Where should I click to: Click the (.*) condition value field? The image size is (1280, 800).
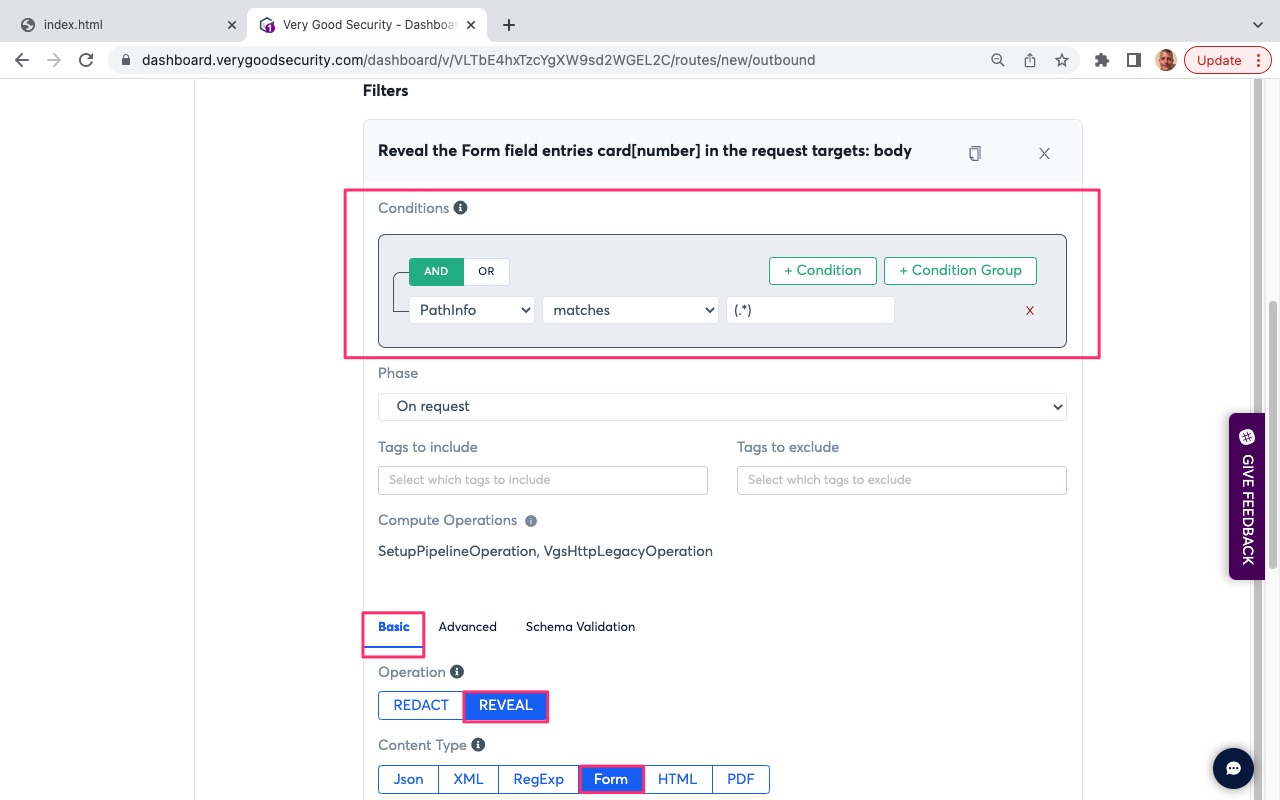point(810,310)
